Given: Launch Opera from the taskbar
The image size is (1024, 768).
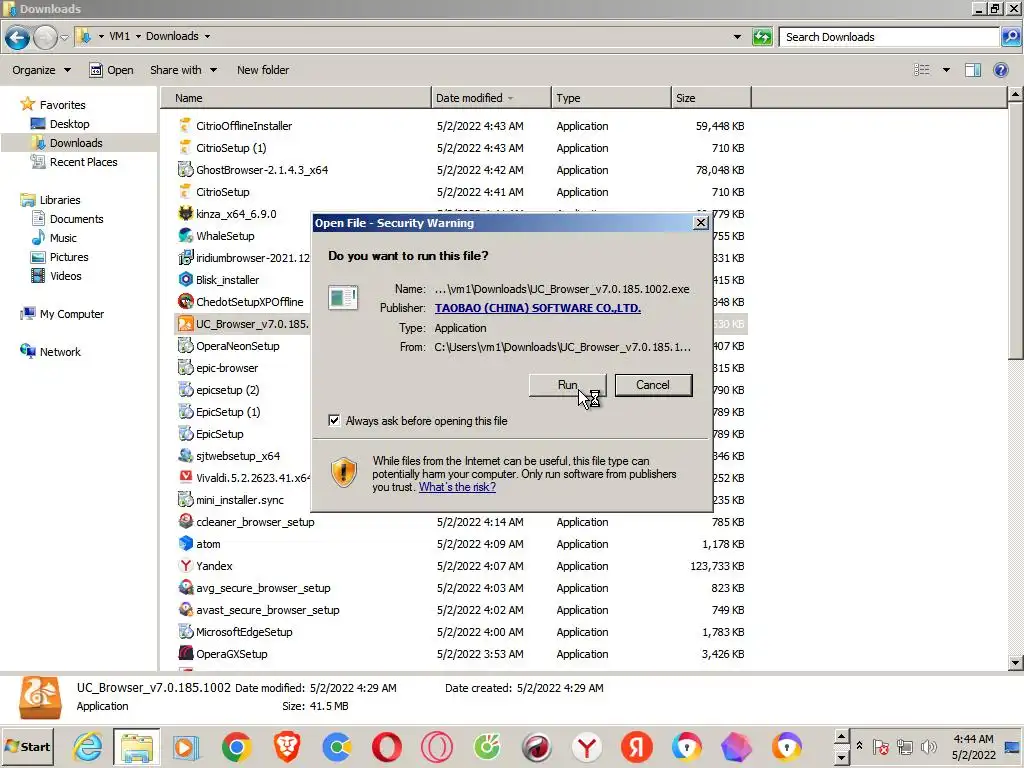Looking at the screenshot, I should (x=387, y=747).
